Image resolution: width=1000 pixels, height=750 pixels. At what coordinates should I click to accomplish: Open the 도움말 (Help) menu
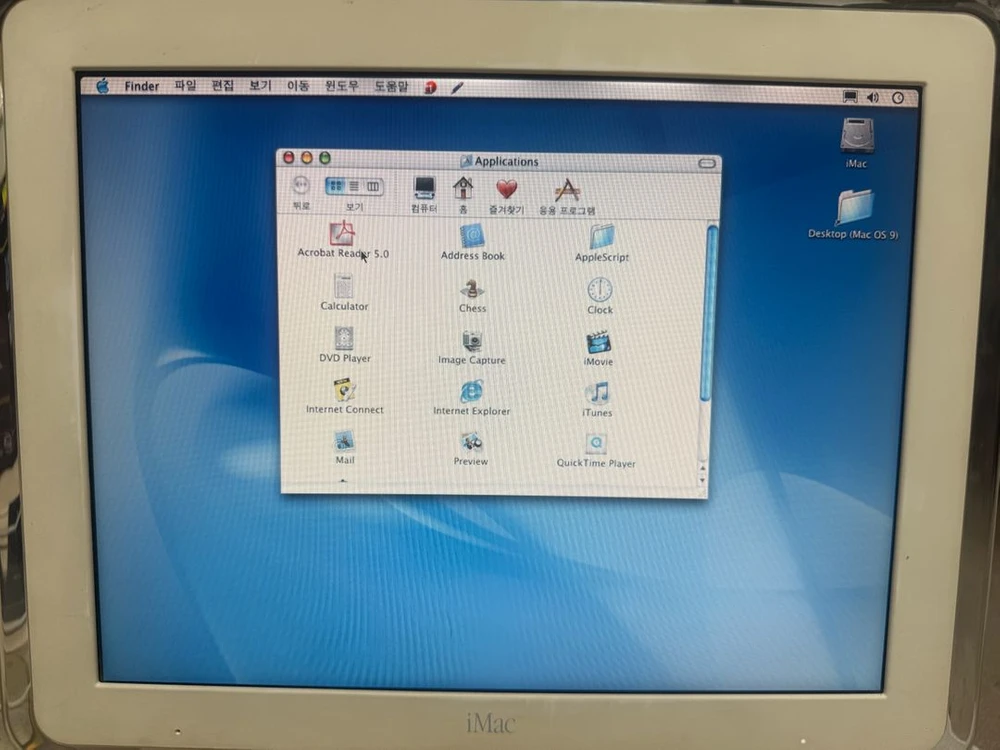tap(391, 86)
